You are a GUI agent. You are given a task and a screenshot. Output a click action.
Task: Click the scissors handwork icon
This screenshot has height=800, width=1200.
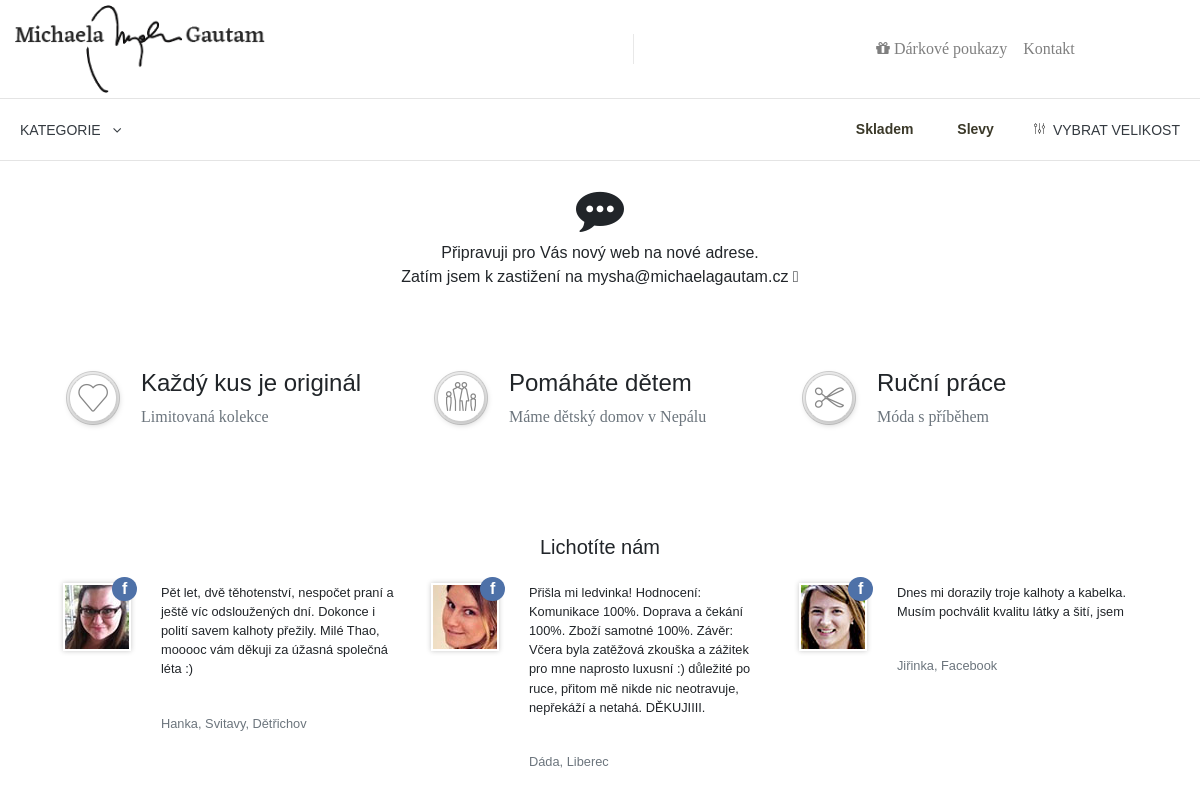[829, 398]
